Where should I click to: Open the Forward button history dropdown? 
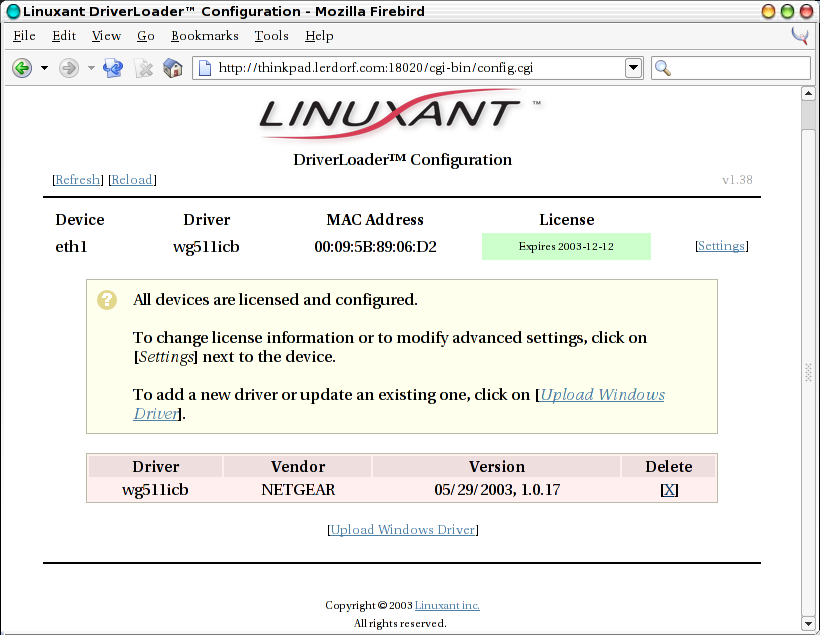click(90, 68)
